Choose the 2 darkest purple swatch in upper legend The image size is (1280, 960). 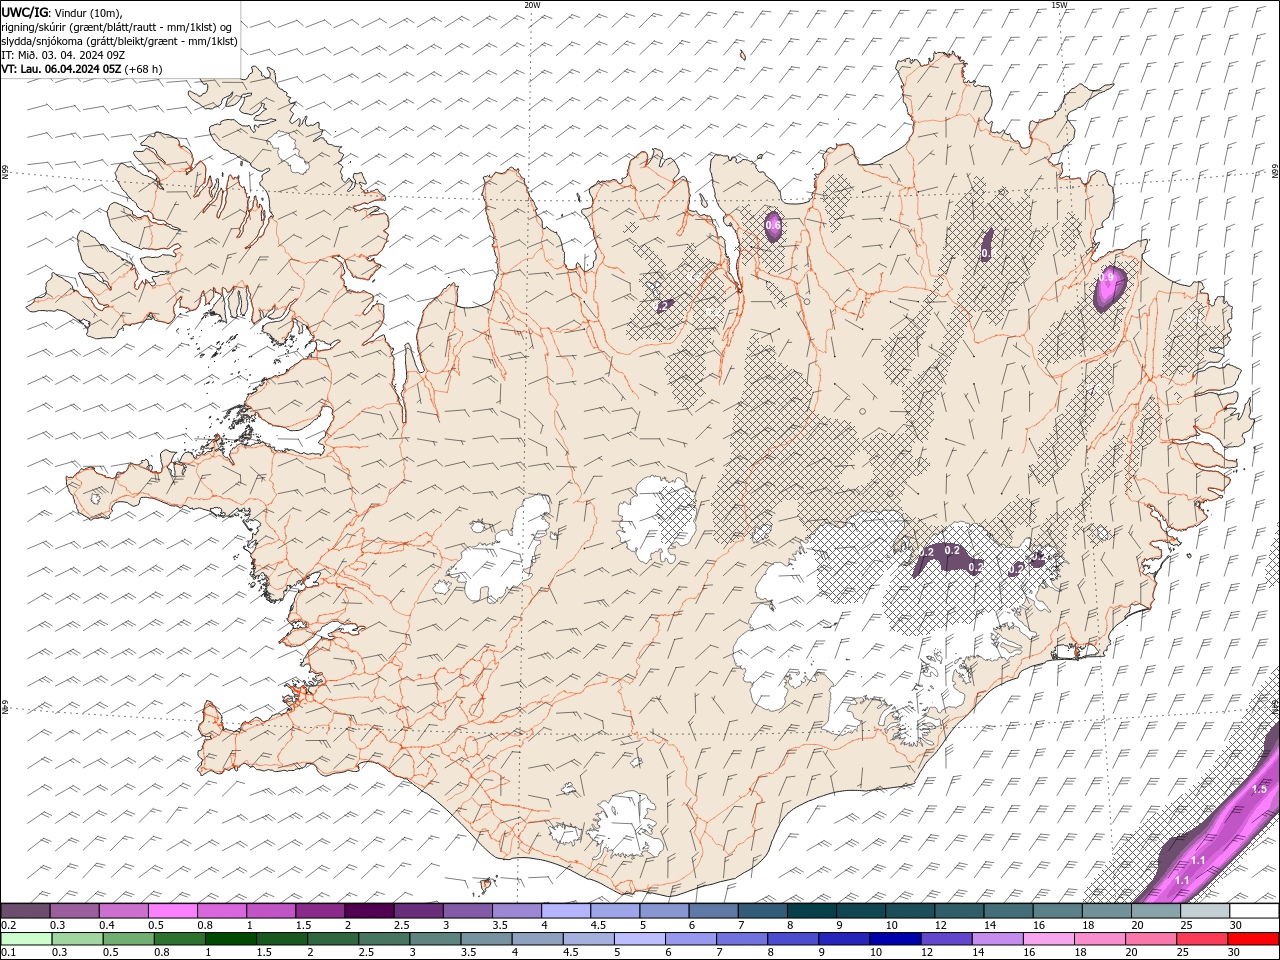[x=368, y=911]
